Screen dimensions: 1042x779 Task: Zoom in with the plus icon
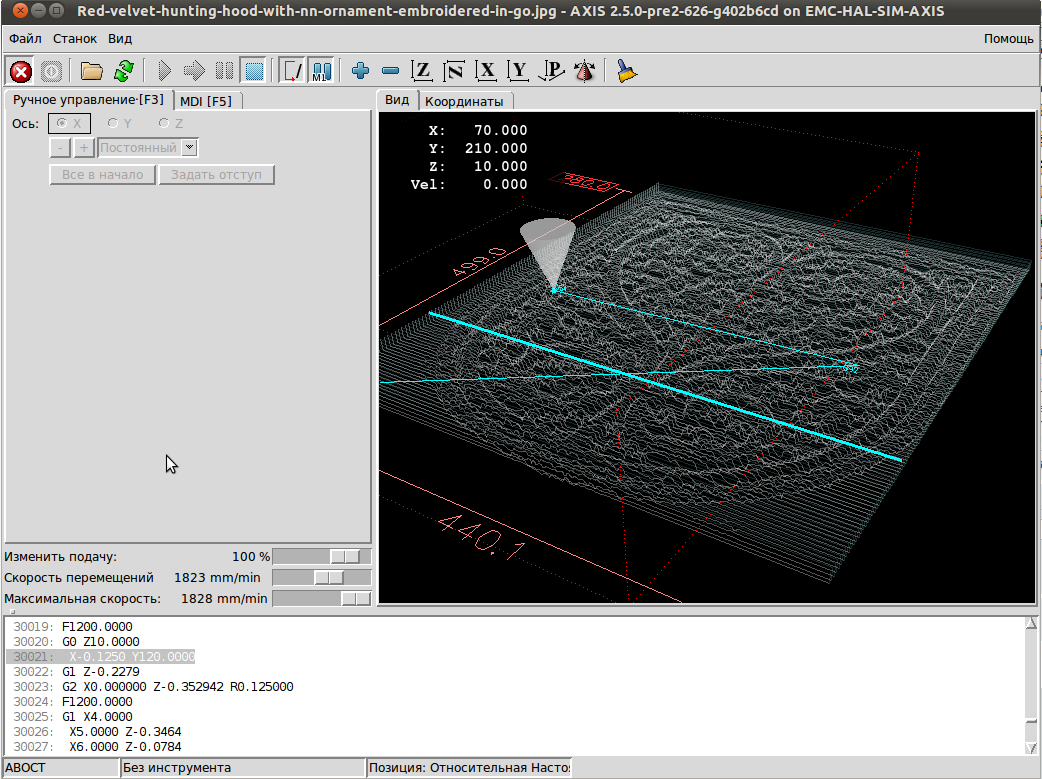361,71
